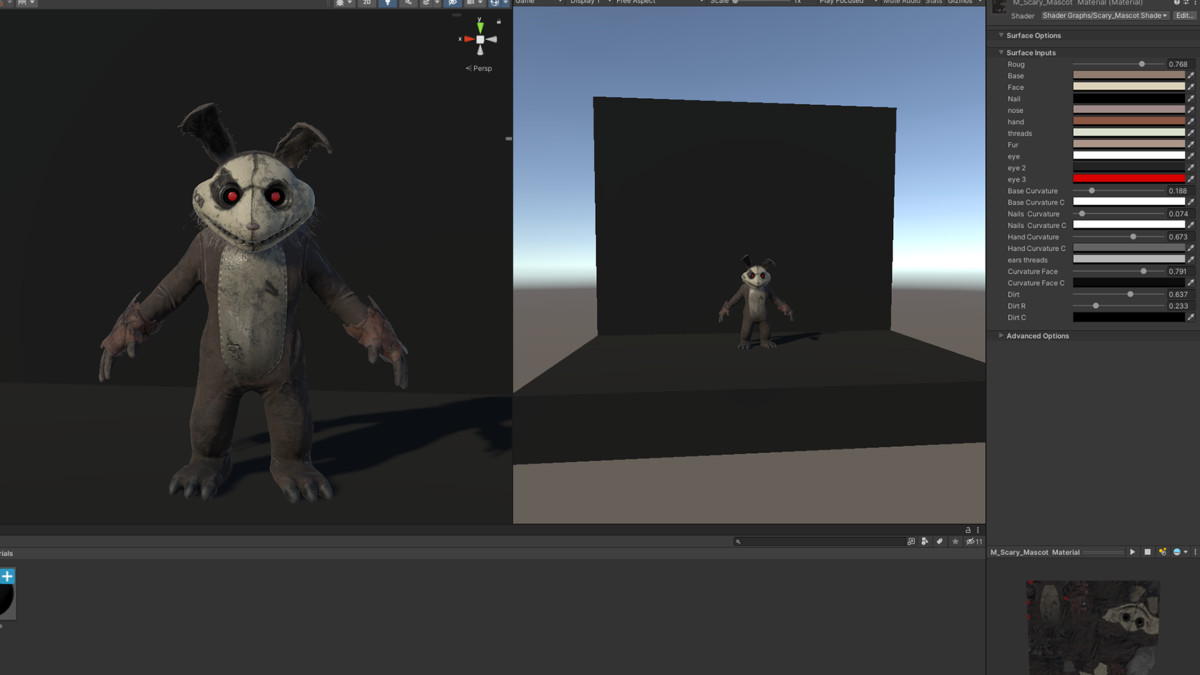This screenshot has width=1200, height=675.
Task: Click Persp label to switch projection
Action: click(480, 69)
